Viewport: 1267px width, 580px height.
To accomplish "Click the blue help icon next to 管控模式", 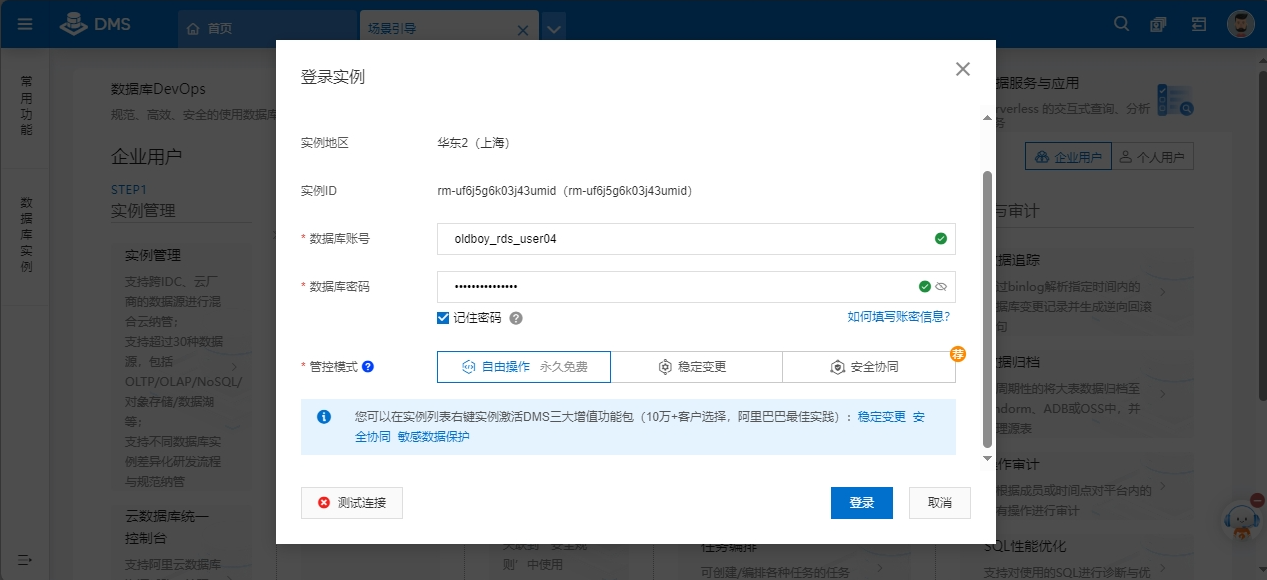I will [x=368, y=367].
